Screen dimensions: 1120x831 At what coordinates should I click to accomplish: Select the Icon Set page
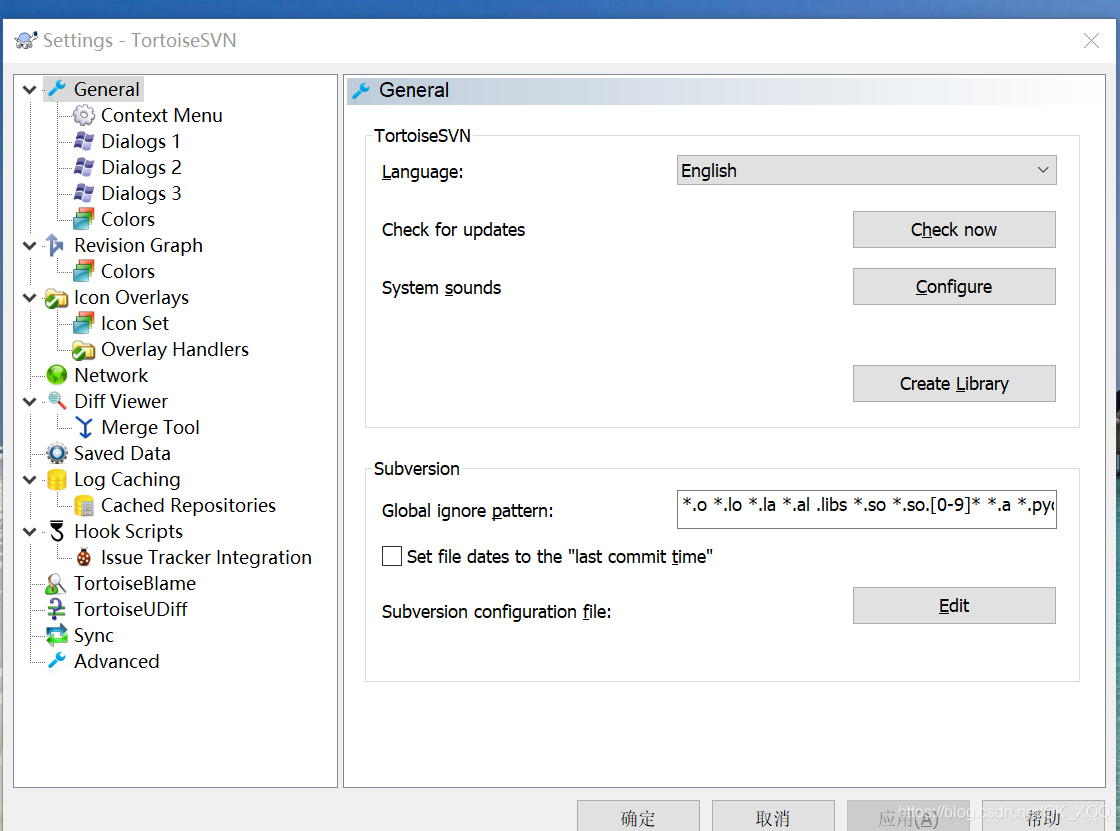[134, 323]
